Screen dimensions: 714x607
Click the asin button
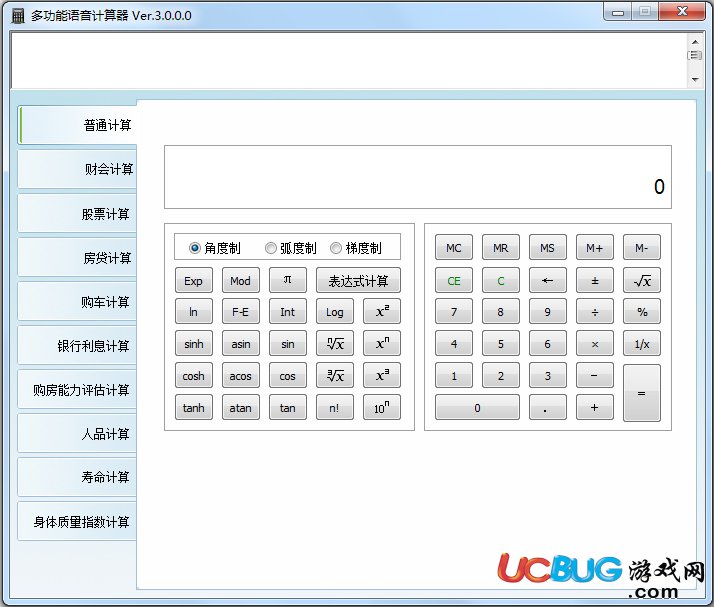click(x=240, y=343)
